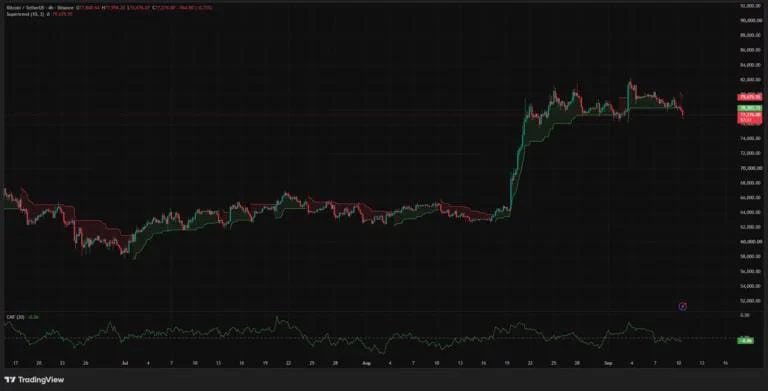Click the TradingView logo
The image size is (768, 391).
(34, 380)
